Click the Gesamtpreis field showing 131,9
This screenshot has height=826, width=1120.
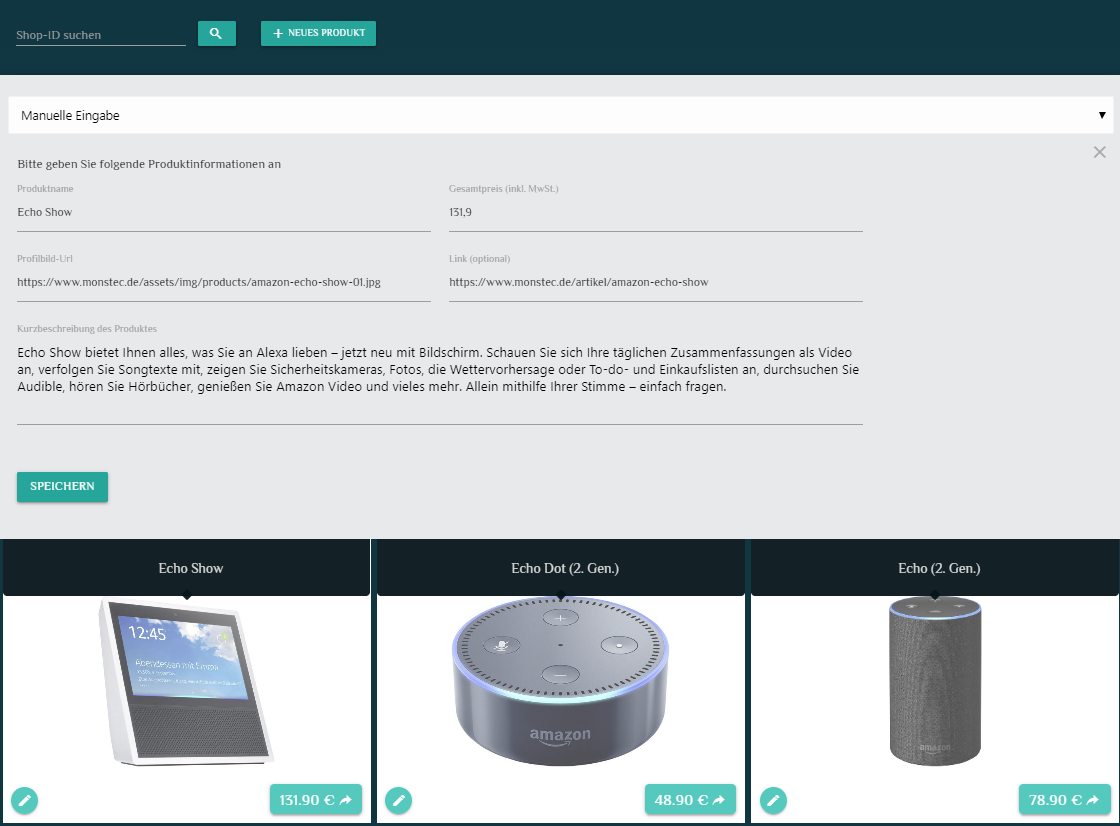pos(656,213)
